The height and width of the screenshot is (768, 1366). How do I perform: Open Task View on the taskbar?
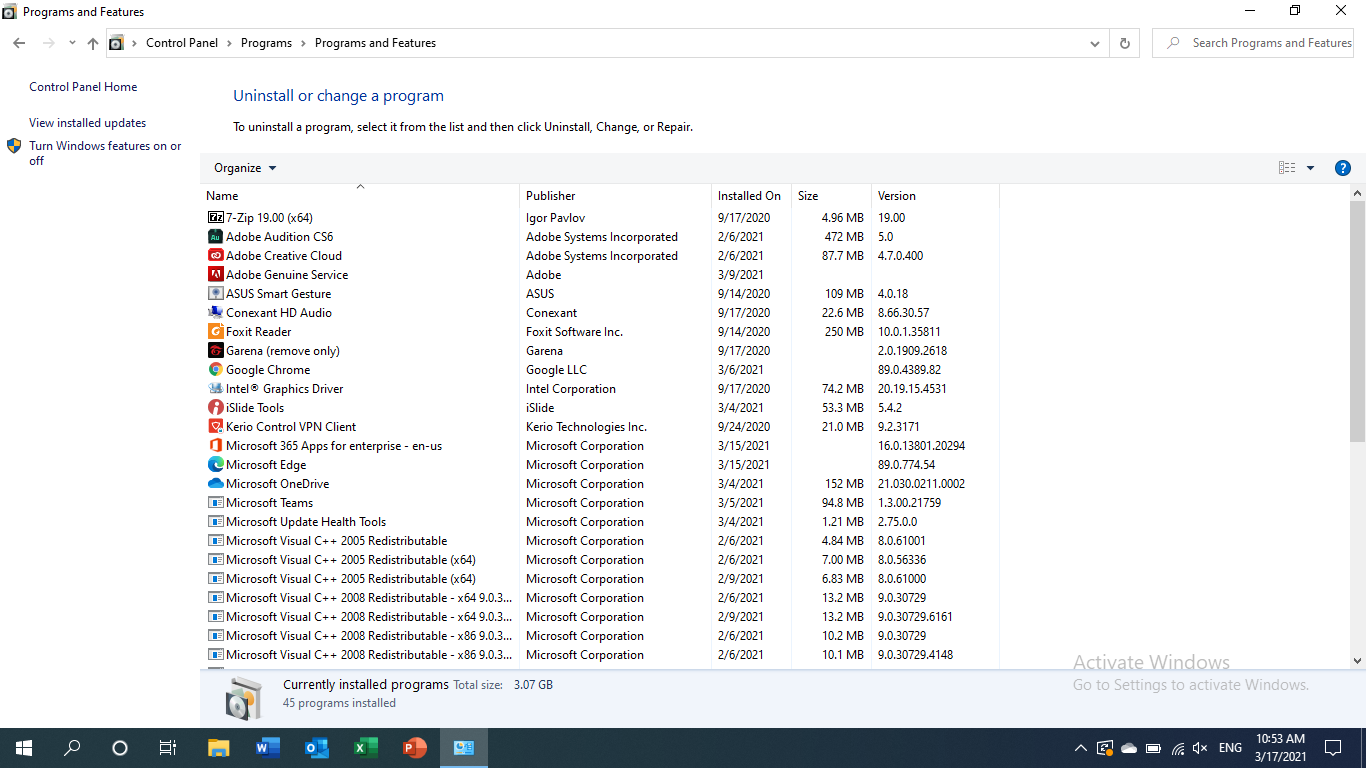(168, 747)
